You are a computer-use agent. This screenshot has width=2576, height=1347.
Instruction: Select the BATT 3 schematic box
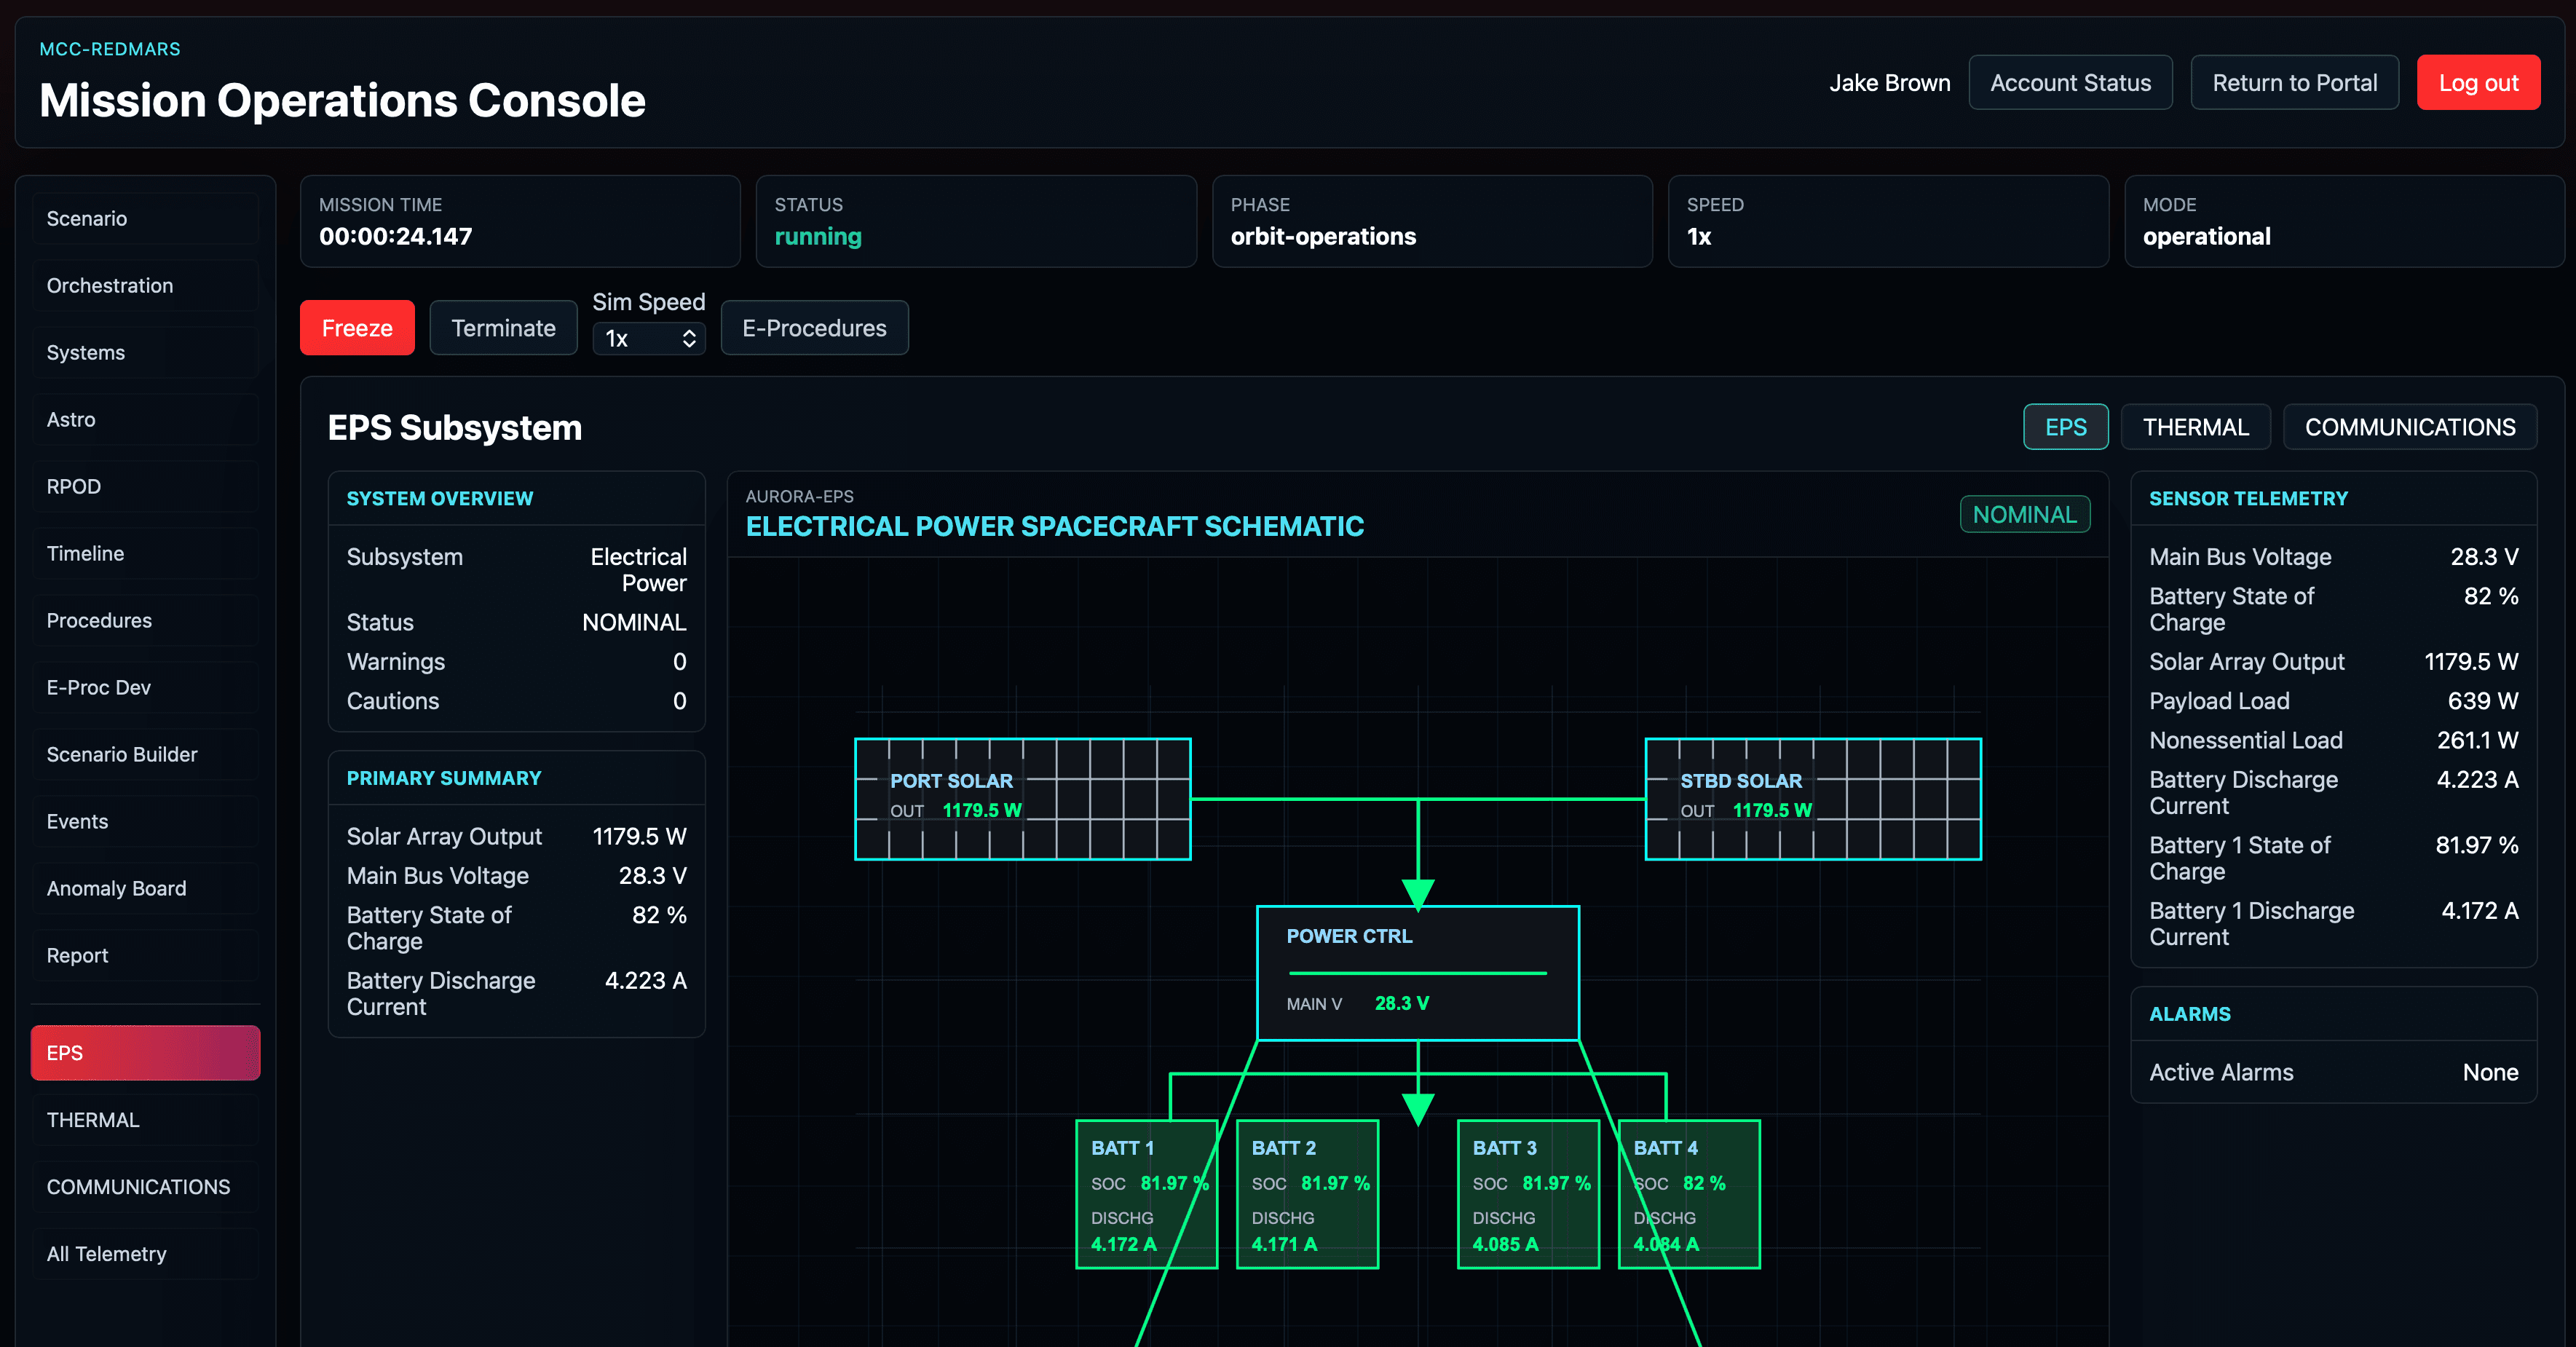[x=1528, y=1194]
